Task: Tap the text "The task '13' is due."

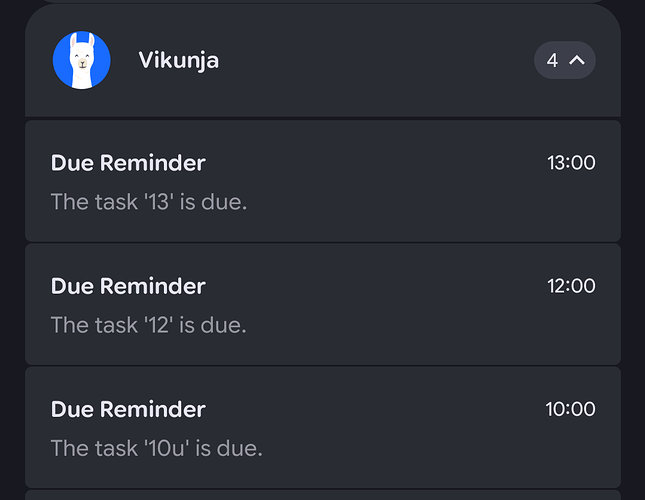Action: (x=148, y=202)
